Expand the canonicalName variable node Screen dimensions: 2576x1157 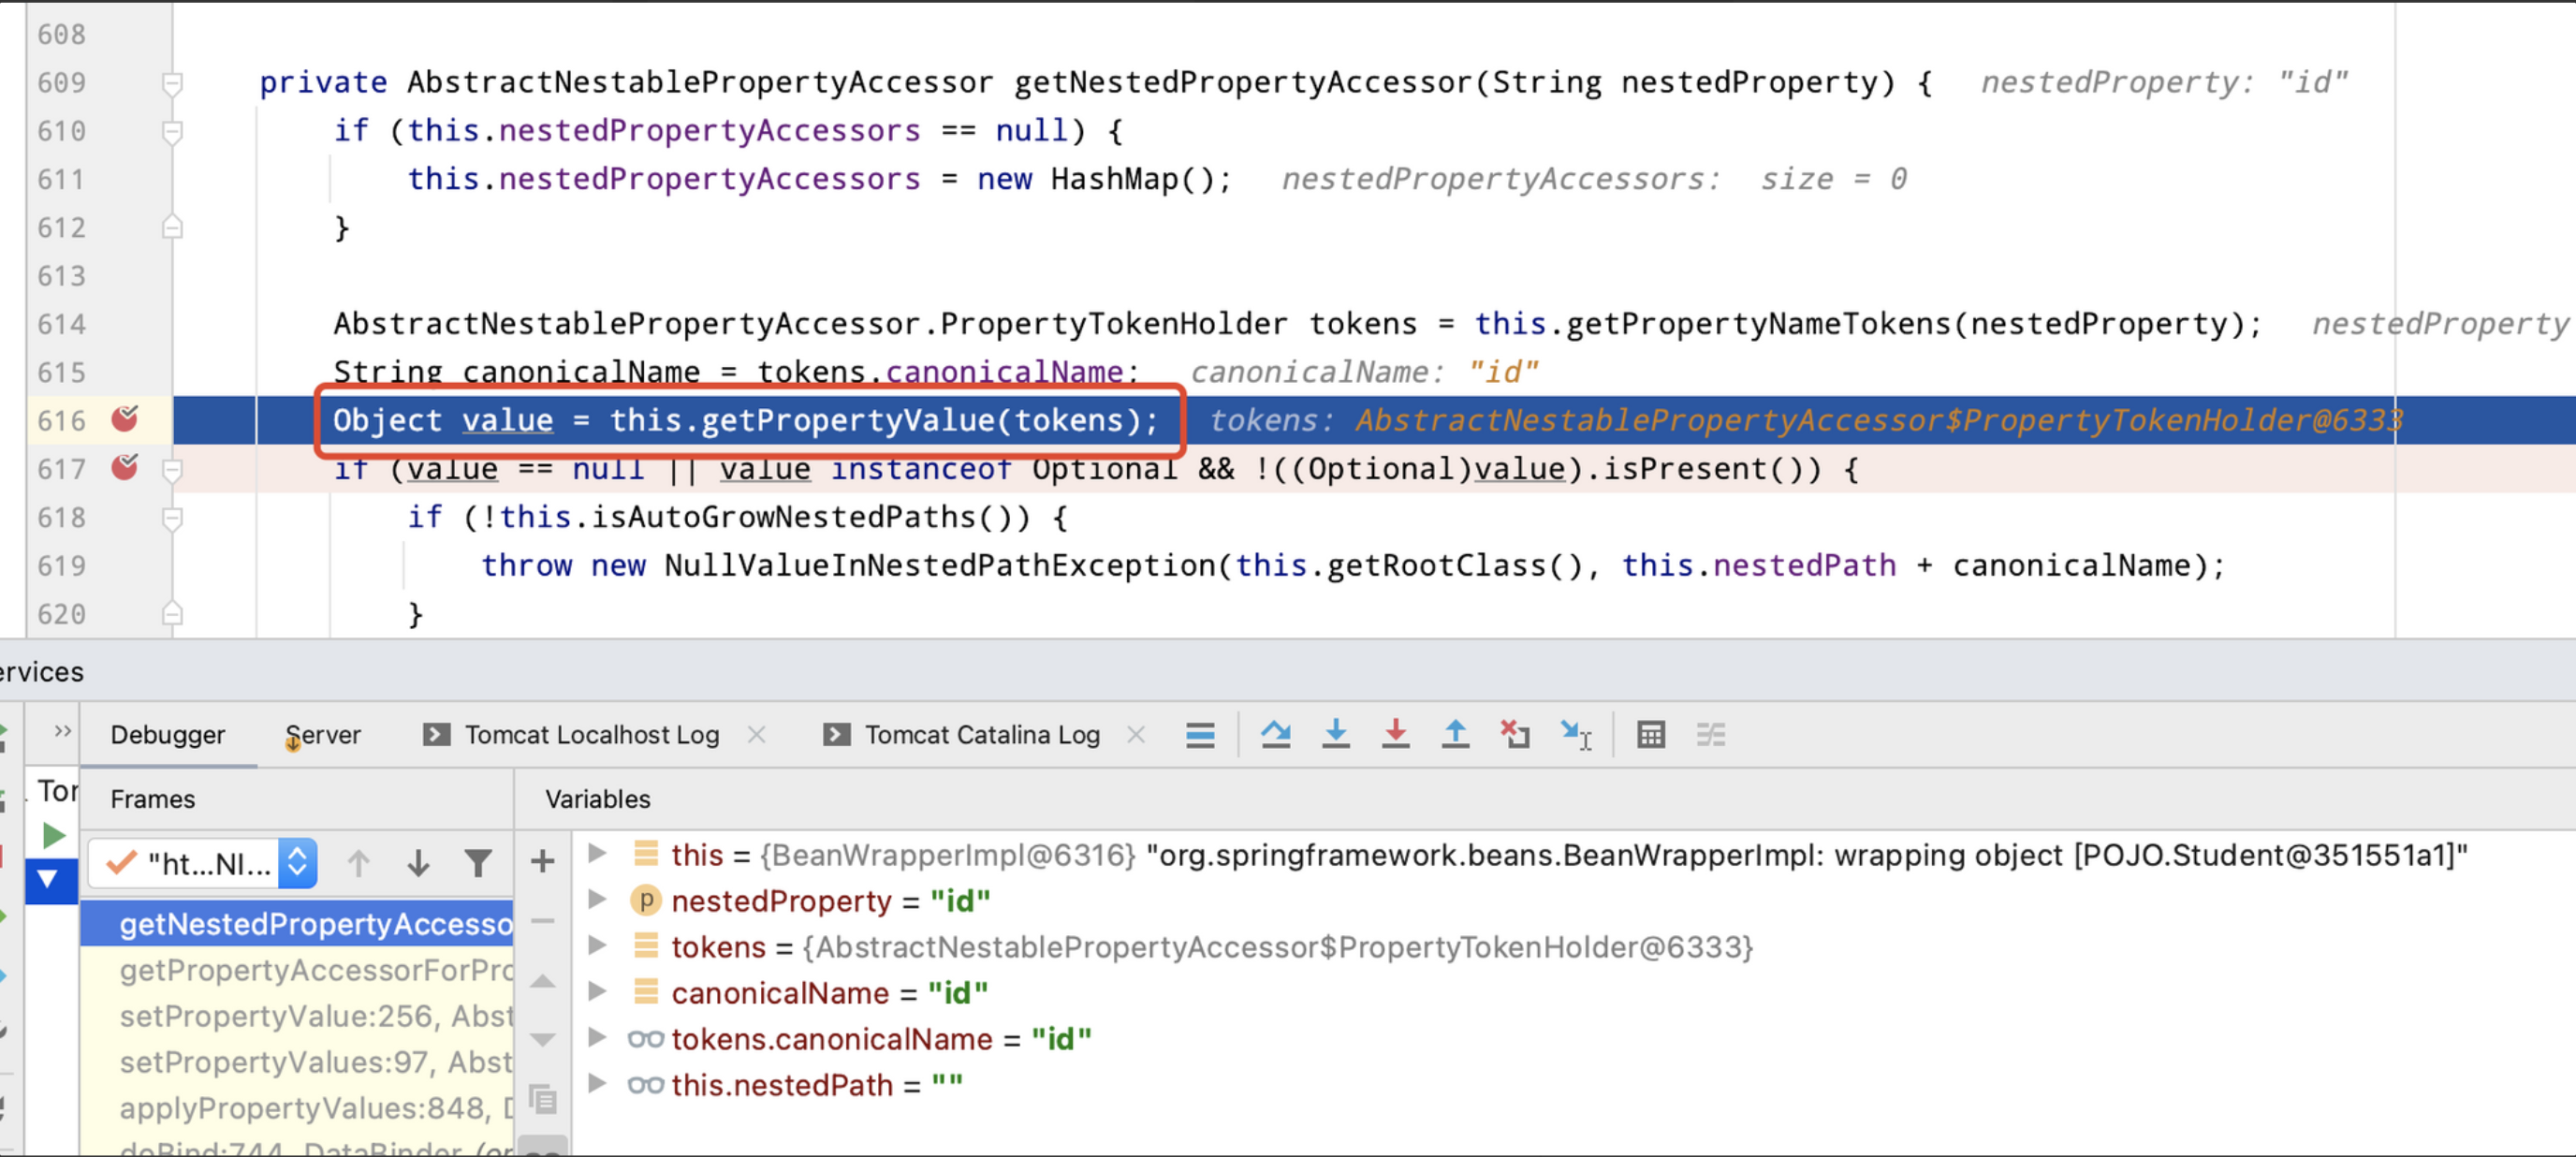tap(598, 991)
